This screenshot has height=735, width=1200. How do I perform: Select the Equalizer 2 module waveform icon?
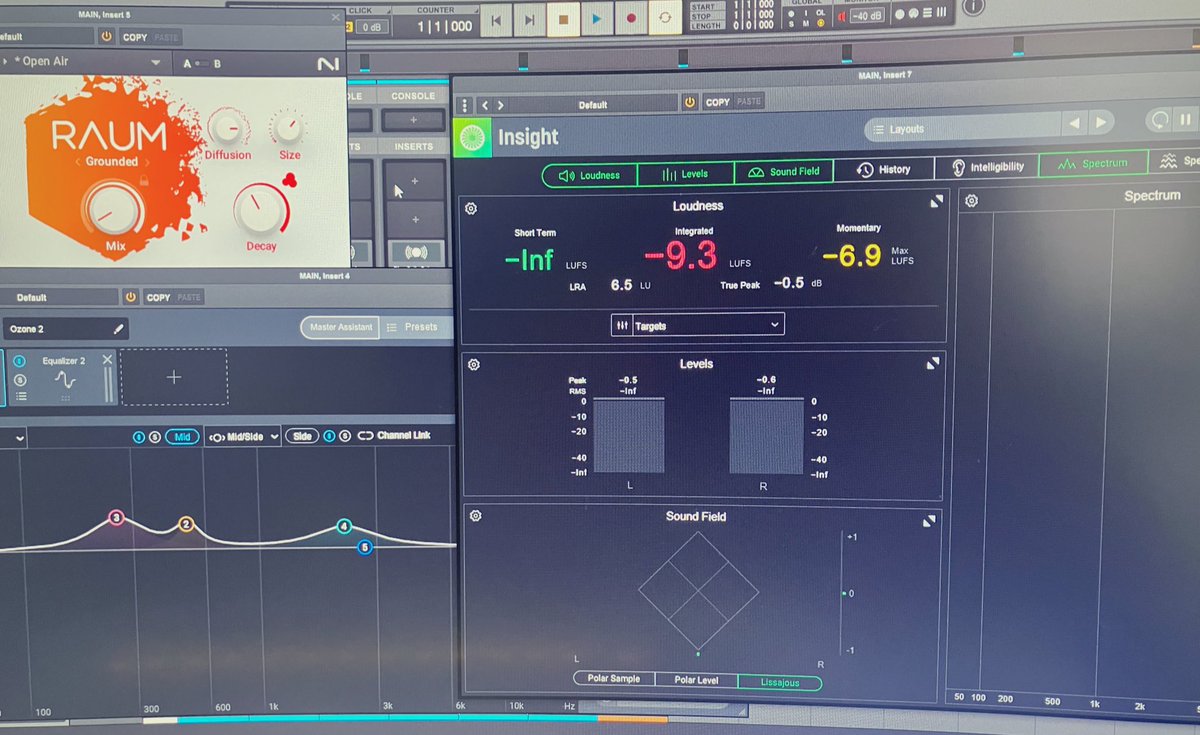pos(65,381)
